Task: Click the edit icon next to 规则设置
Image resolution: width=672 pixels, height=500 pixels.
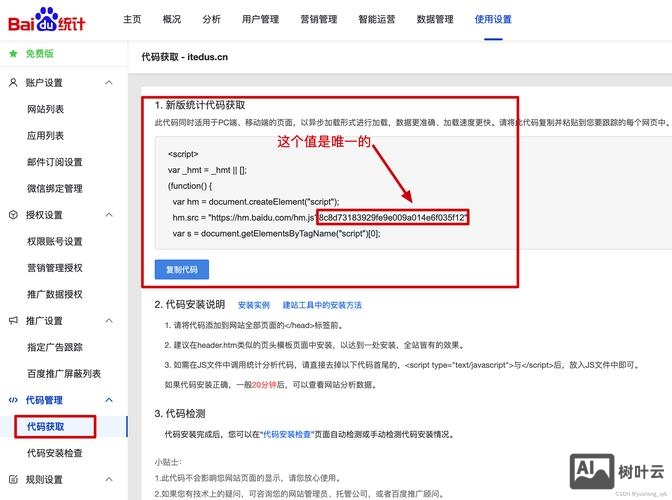Action: 13,479
